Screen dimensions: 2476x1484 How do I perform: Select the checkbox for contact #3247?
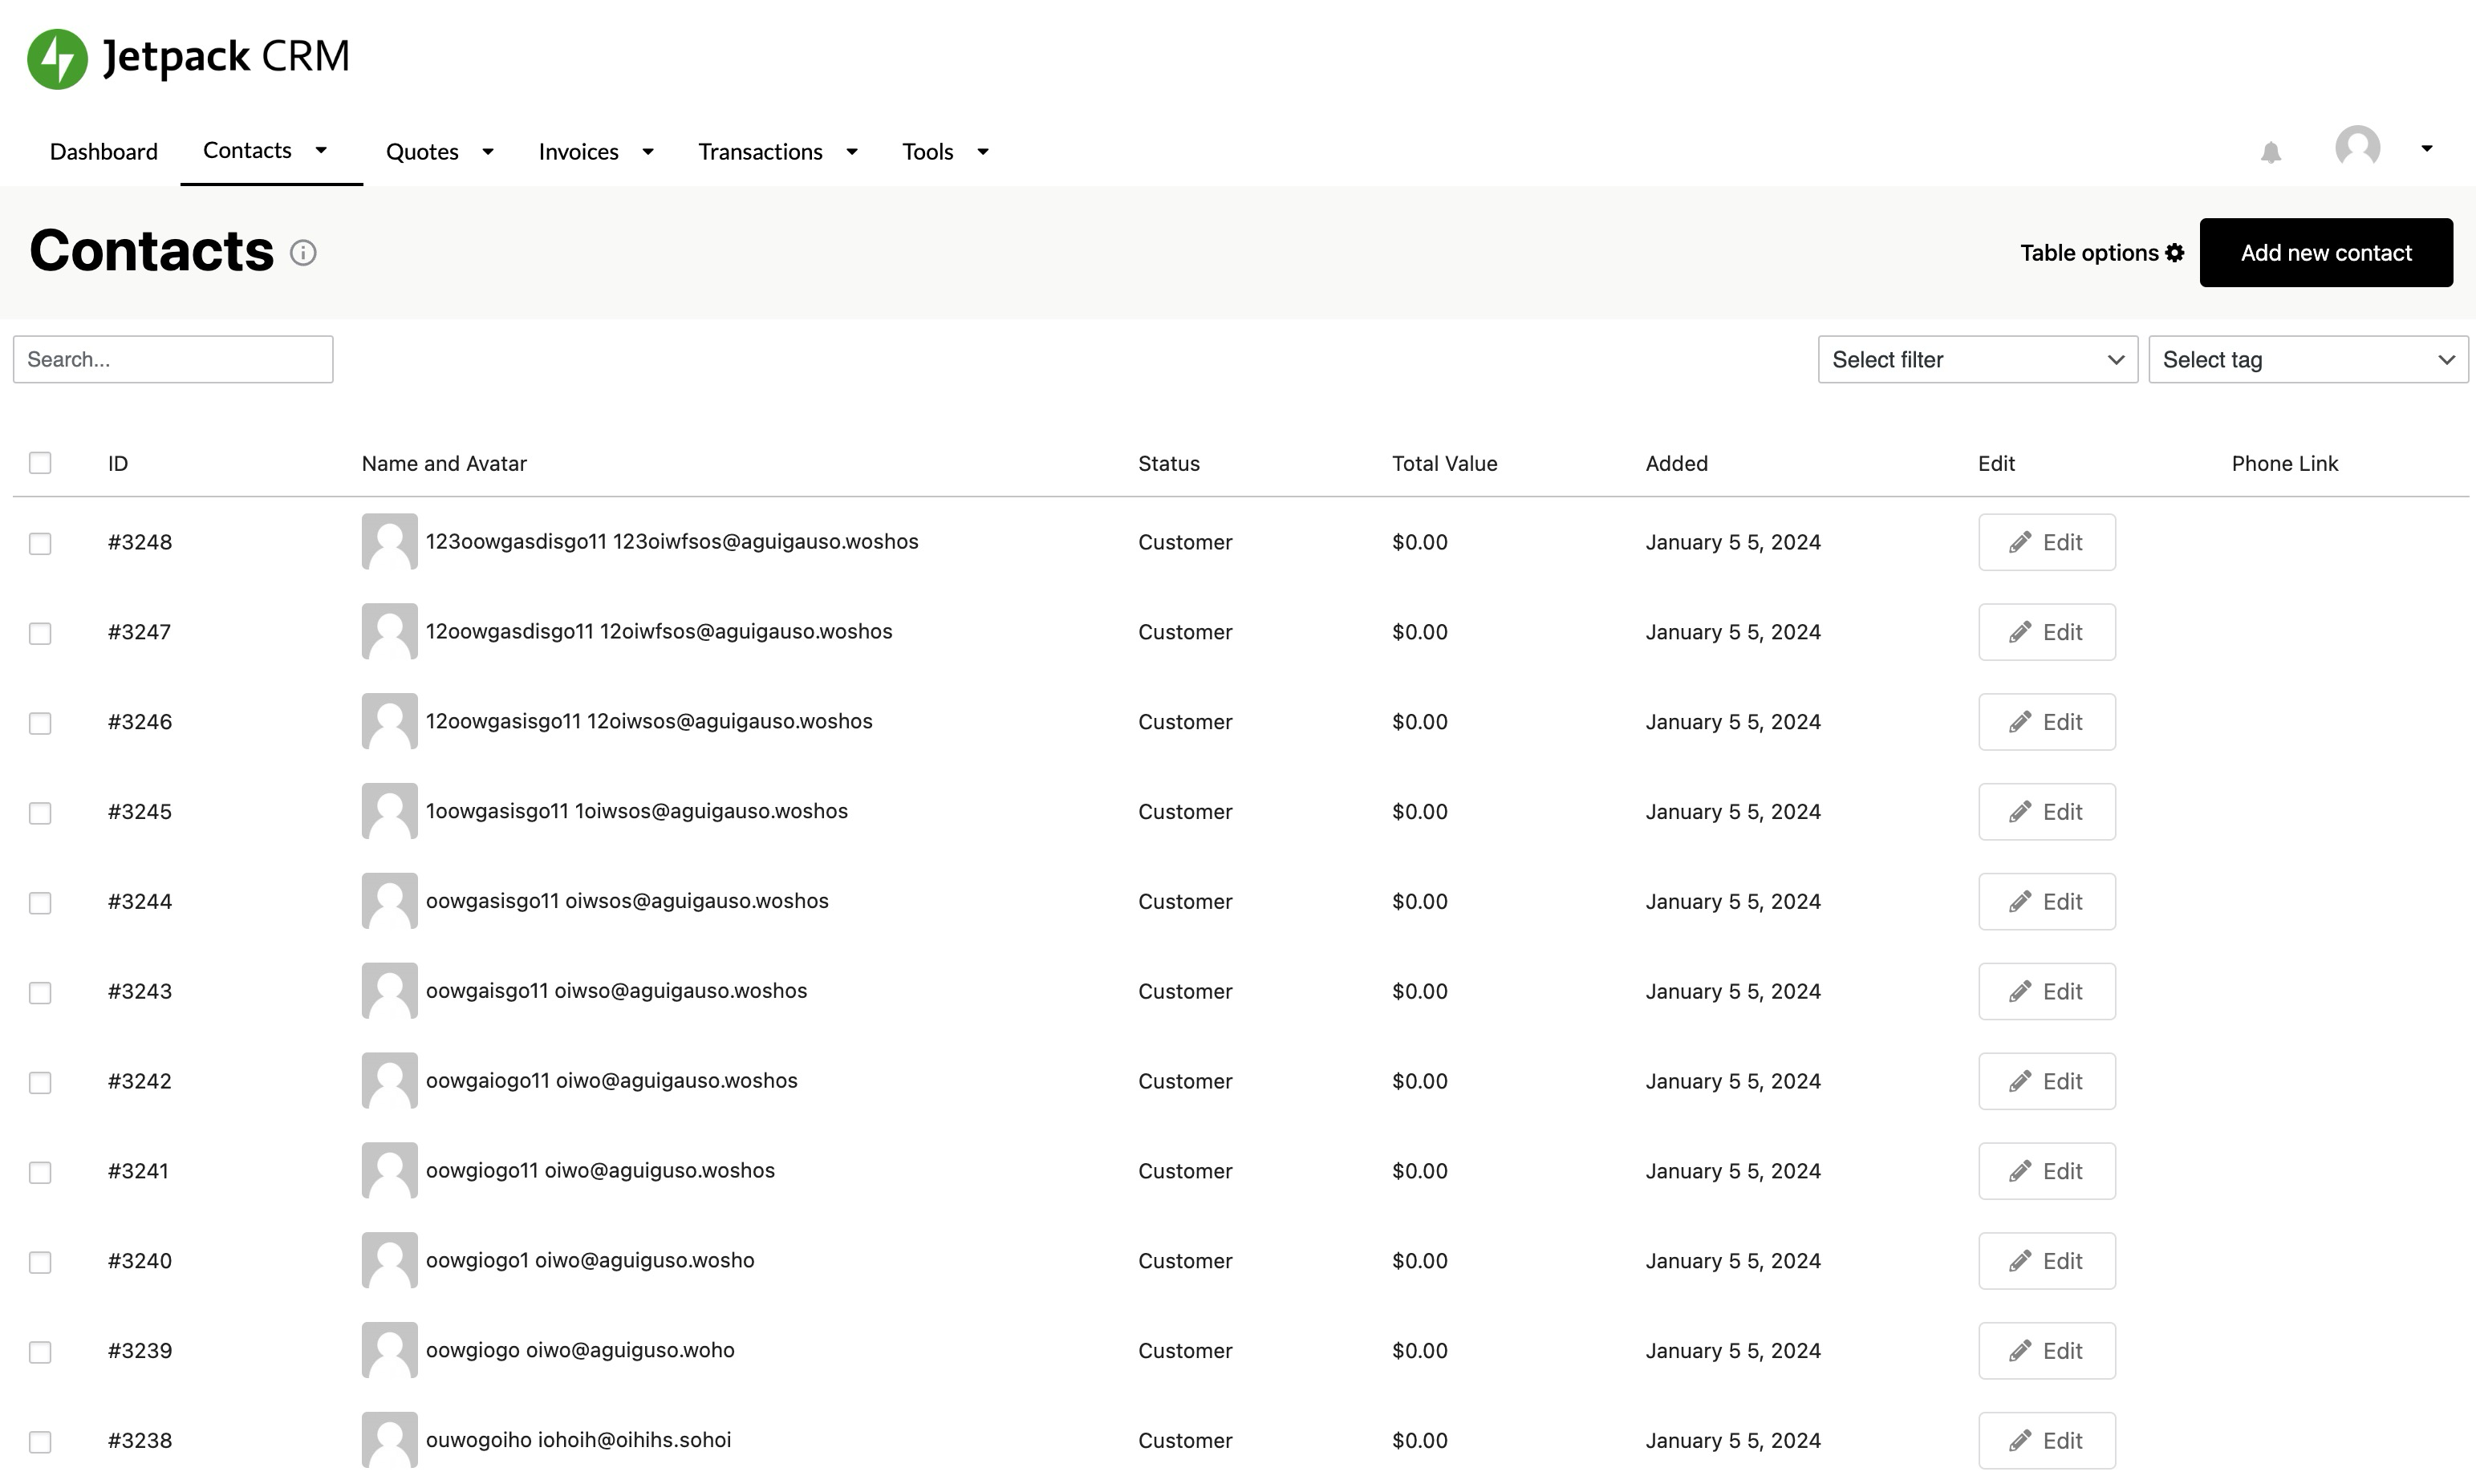(40, 632)
